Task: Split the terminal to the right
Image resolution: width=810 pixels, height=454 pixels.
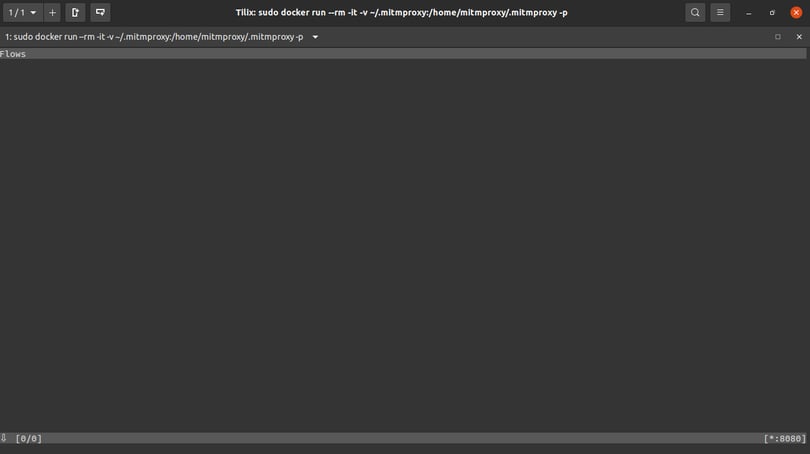Action: point(75,12)
